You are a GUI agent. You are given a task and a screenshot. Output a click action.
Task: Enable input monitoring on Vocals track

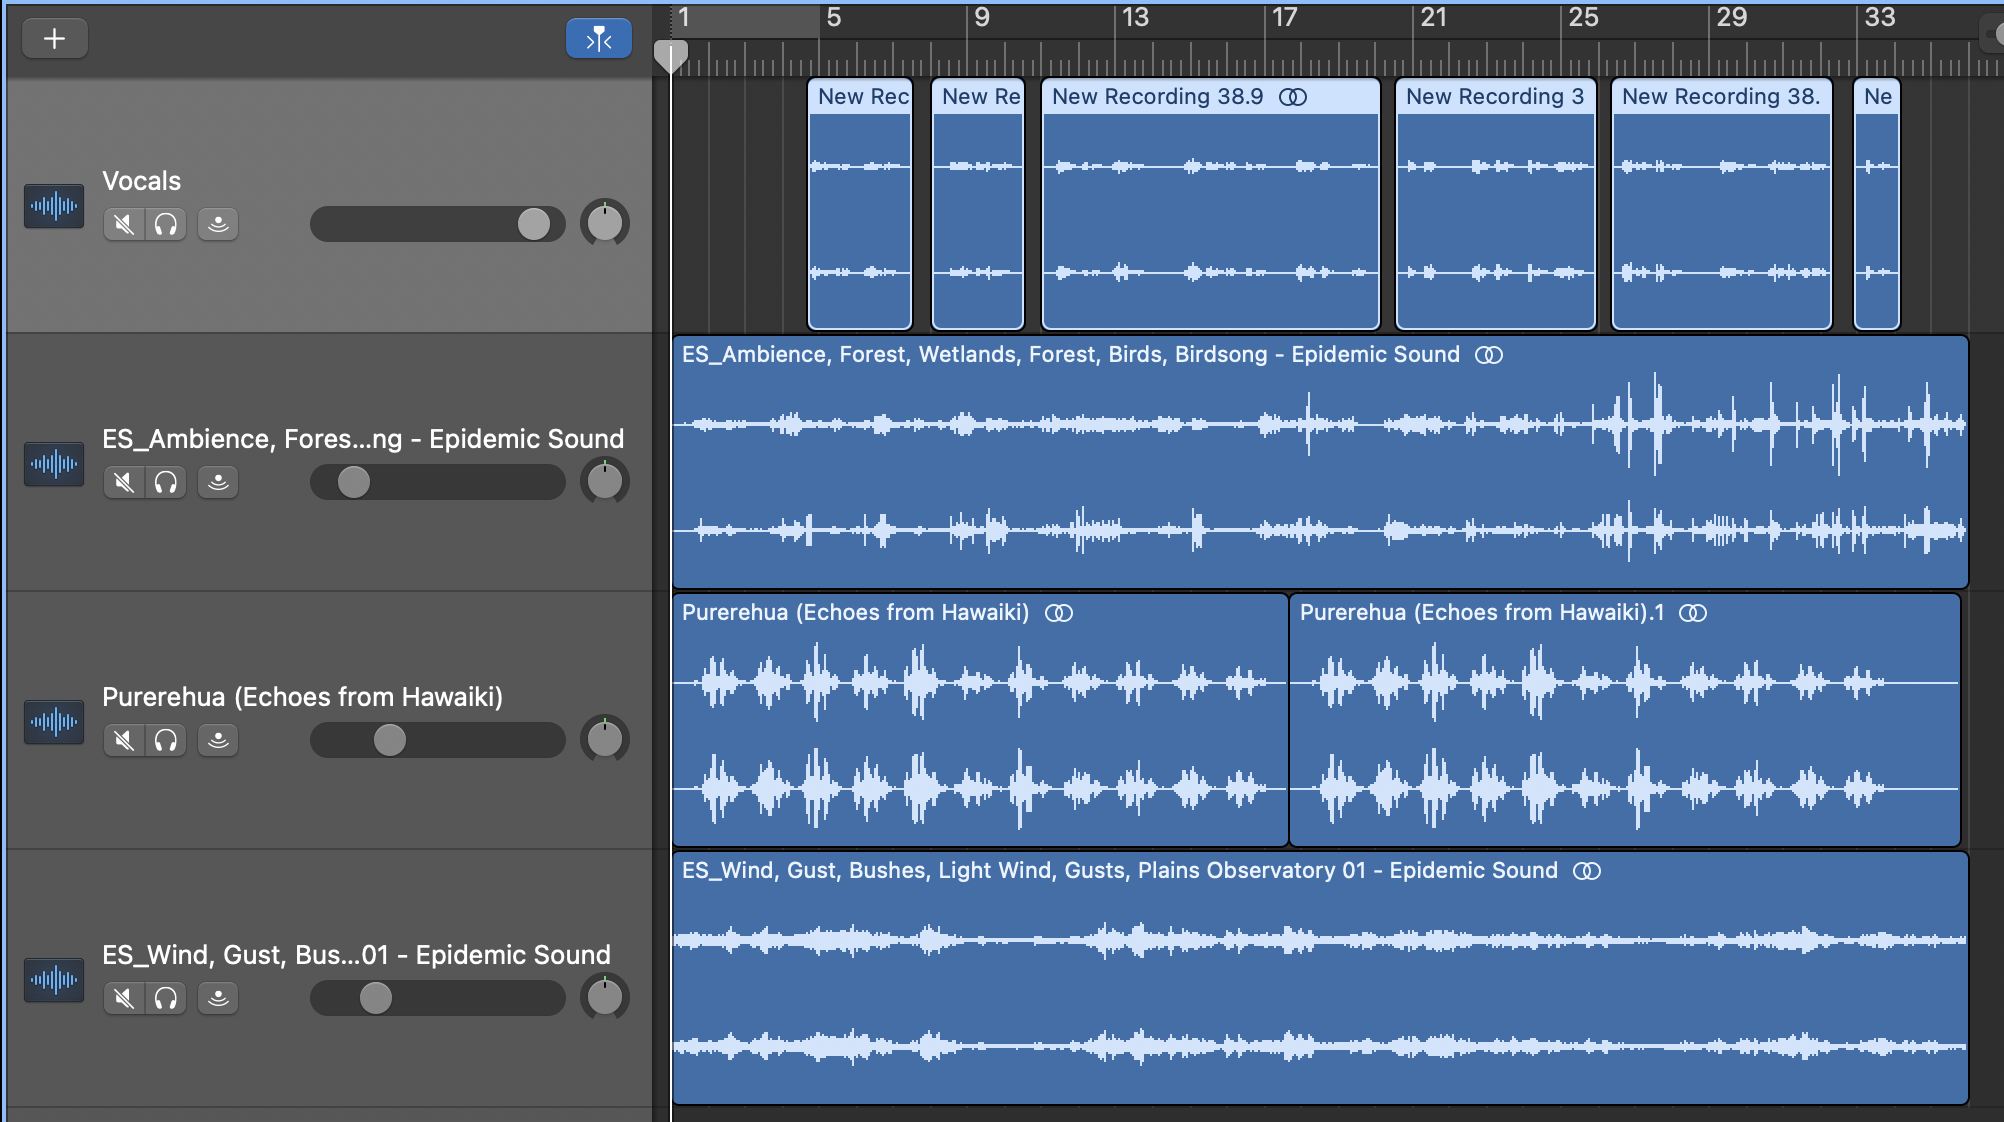click(x=218, y=224)
